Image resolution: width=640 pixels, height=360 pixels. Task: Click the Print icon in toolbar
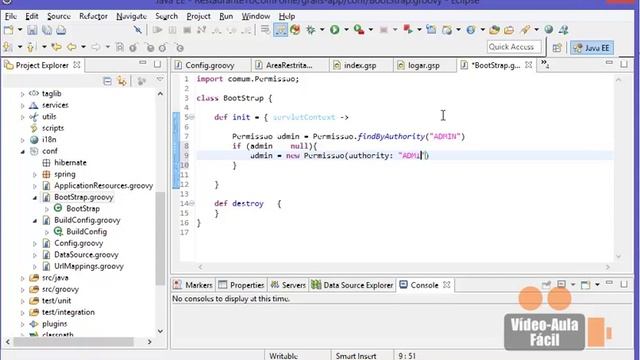[x=61, y=30]
